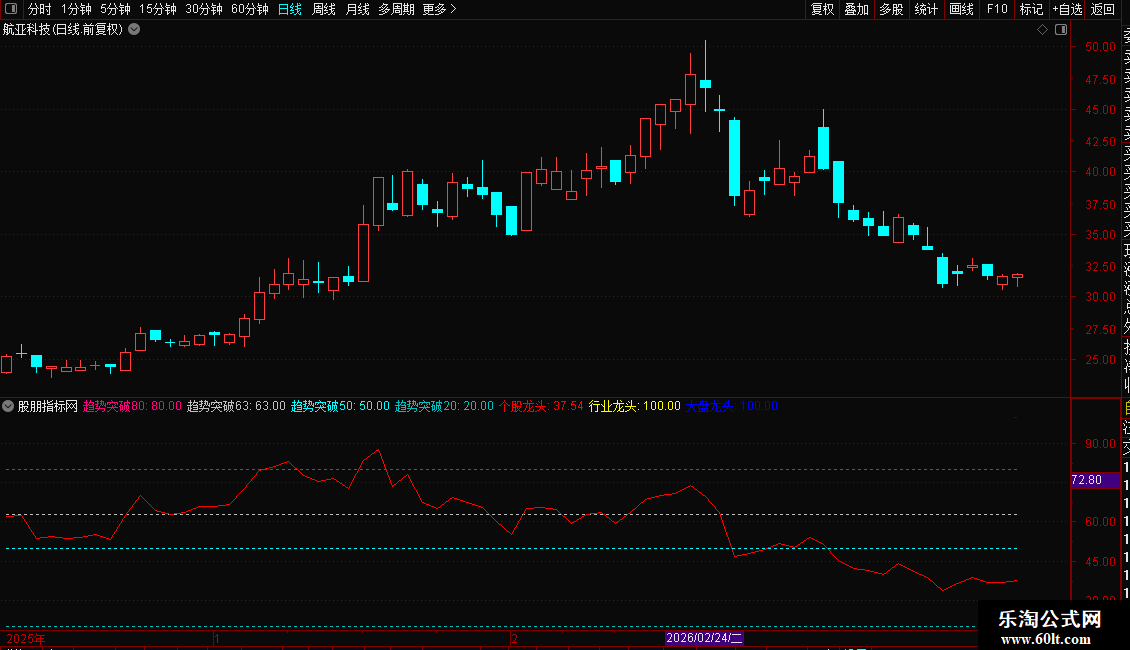Select the 60分钟 period

pyautogui.click(x=249, y=9)
